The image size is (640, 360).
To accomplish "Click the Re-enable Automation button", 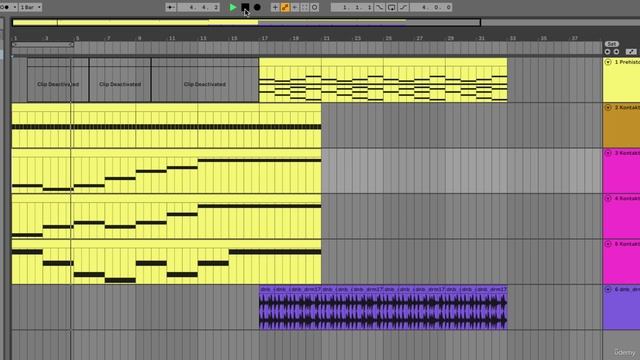I will pyautogui.click(x=295, y=7).
